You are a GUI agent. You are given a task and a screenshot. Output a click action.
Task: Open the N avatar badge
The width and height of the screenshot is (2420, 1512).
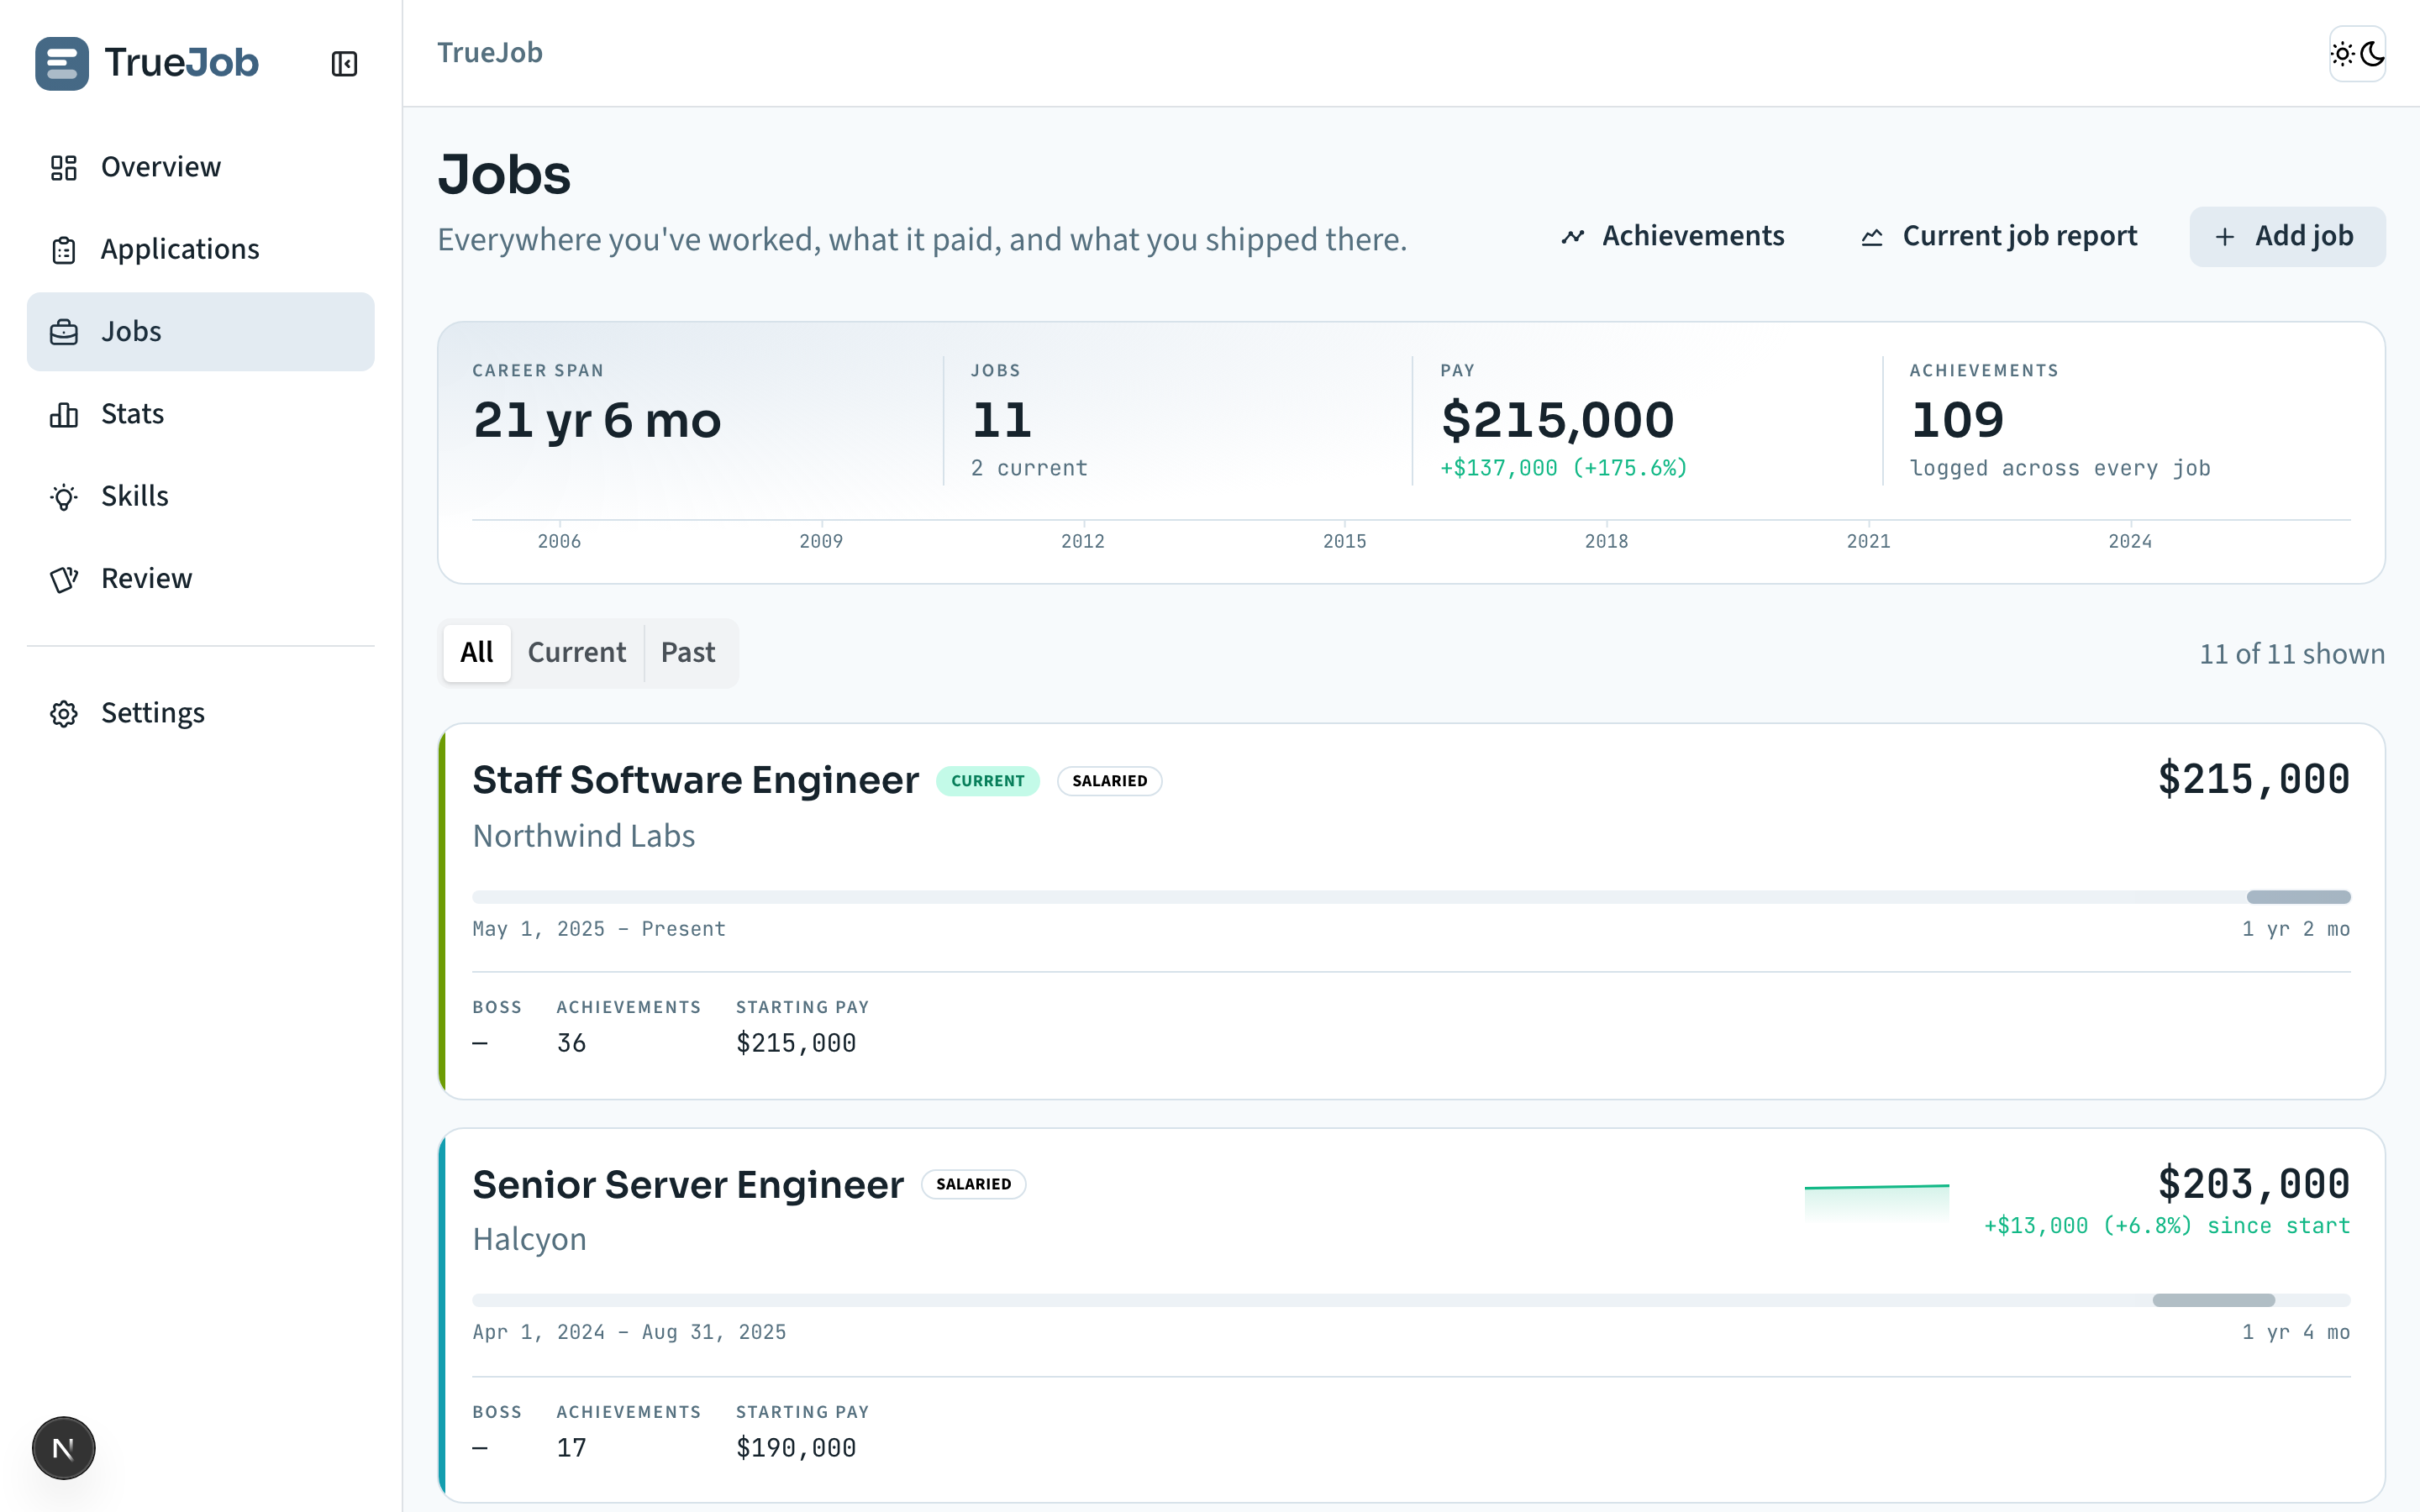click(x=63, y=1447)
